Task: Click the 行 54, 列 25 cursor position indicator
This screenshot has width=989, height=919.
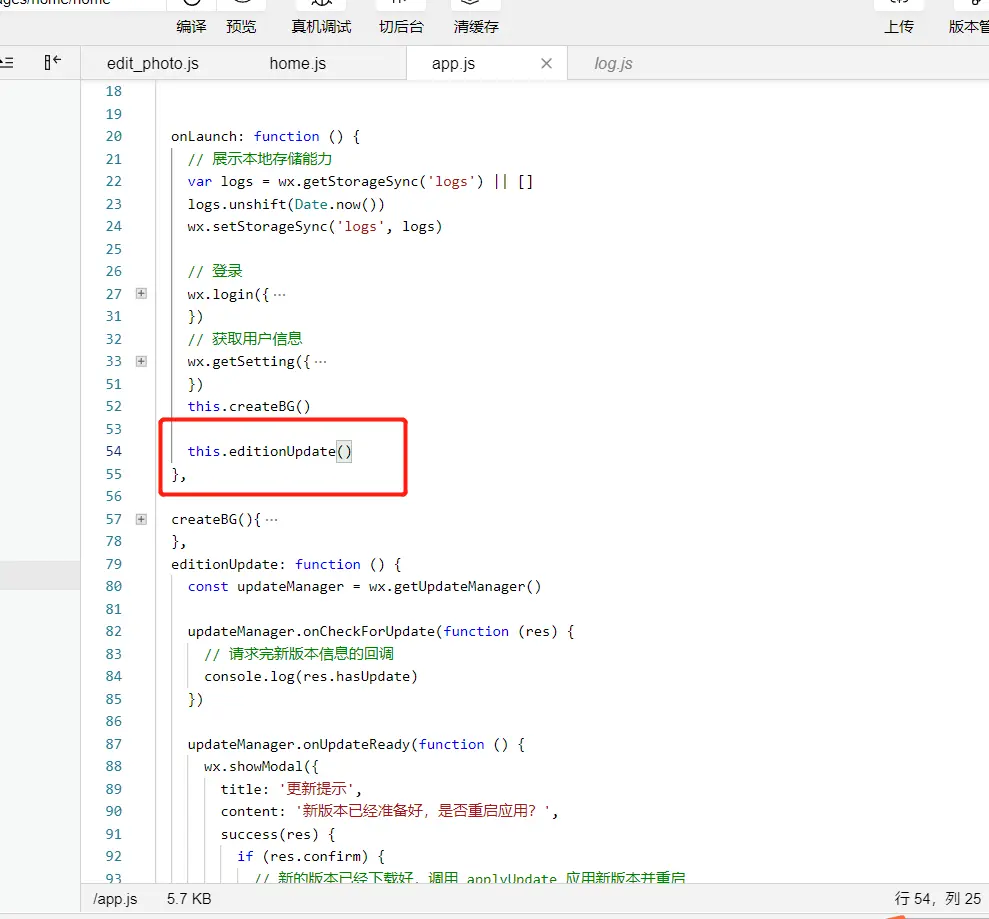Action: click(937, 899)
